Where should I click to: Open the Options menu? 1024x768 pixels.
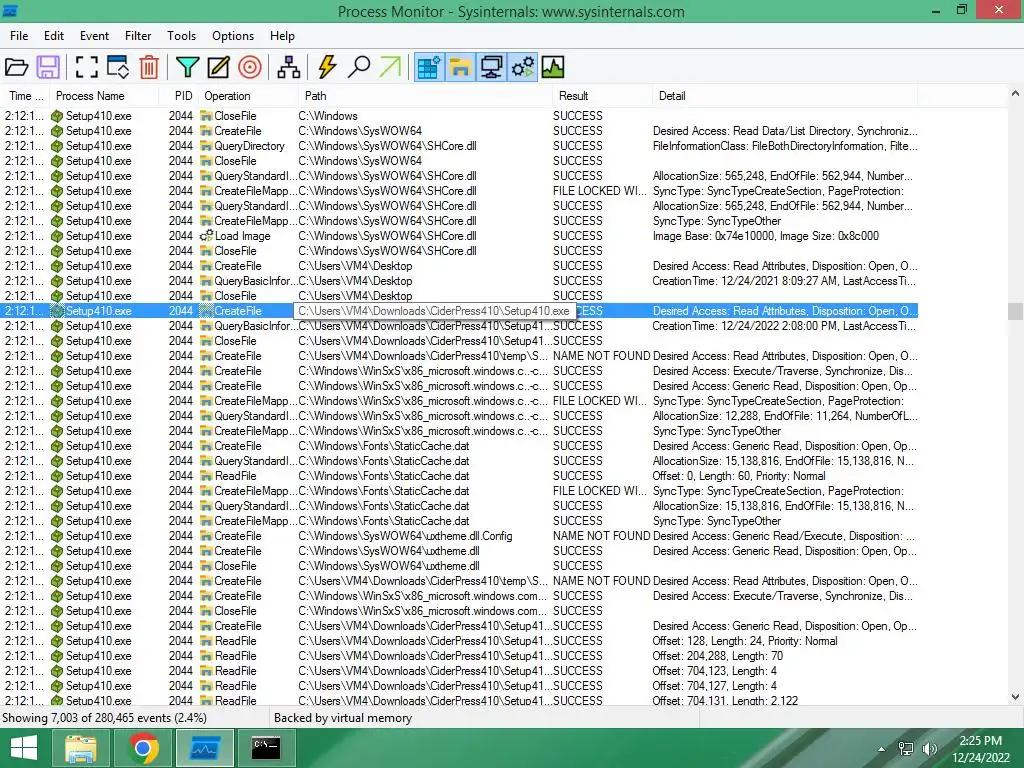click(233, 36)
